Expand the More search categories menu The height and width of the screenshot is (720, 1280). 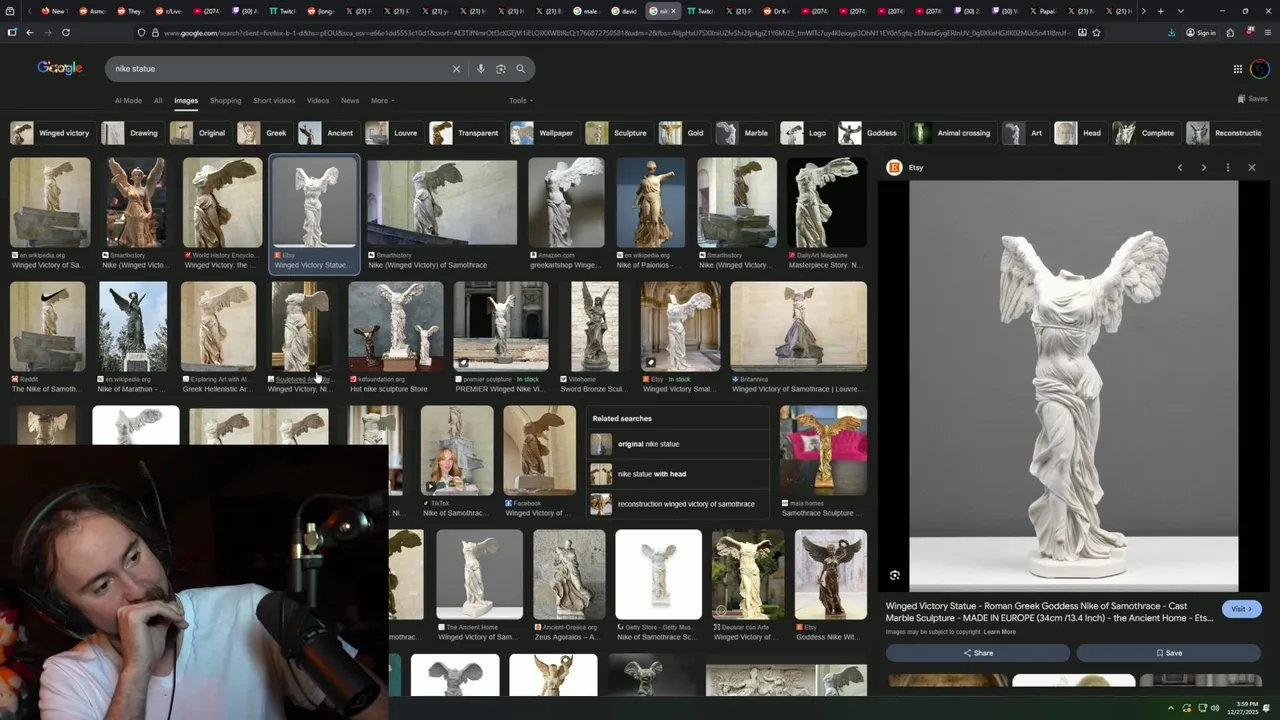[x=383, y=101]
